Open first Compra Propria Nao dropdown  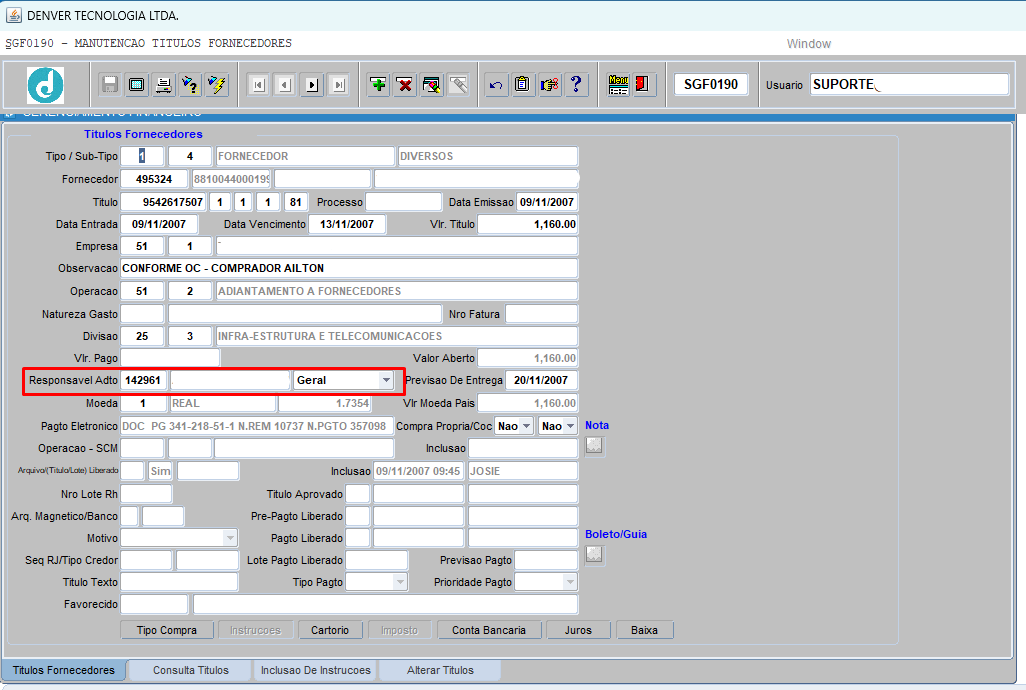coord(527,426)
